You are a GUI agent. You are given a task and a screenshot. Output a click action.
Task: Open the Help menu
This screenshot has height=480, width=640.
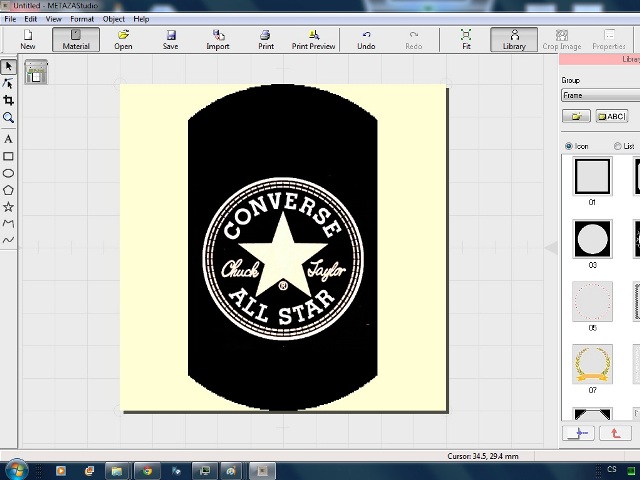141,19
